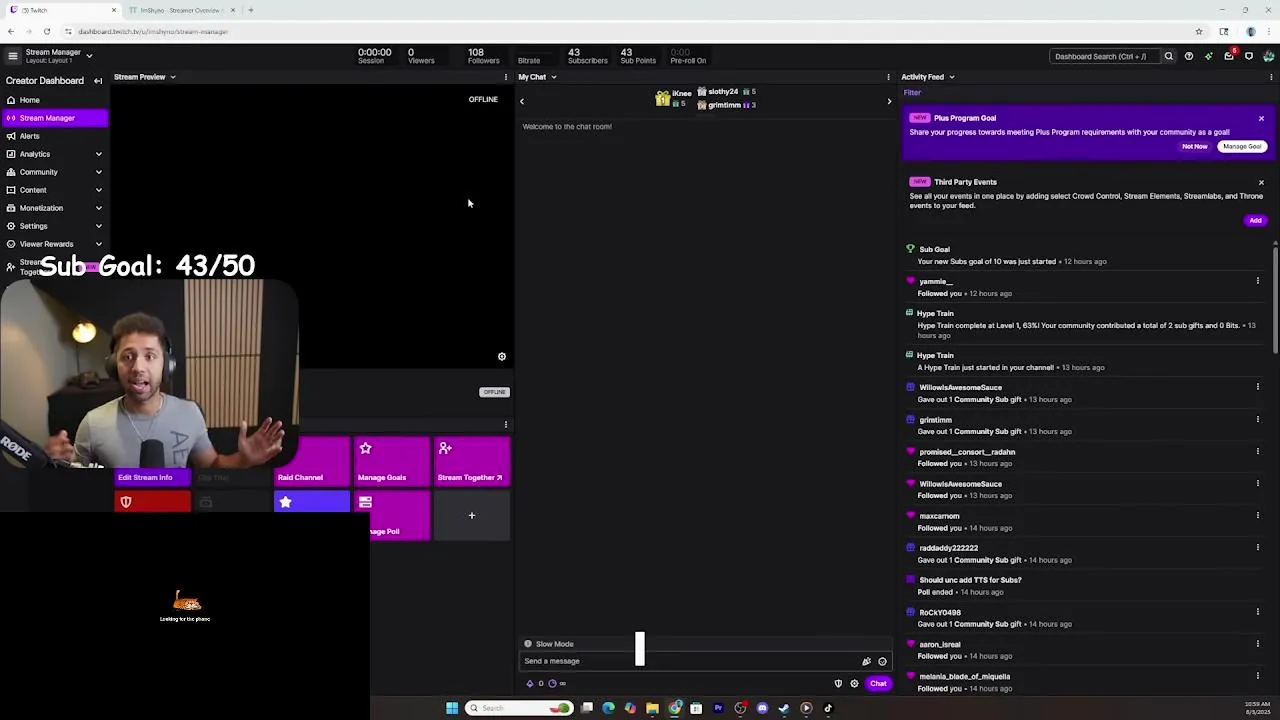This screenshot has width=1280, height=720.
Task: Open Stream Preview panel options menu
Action: pyautogui.click(x=505, y=77)
